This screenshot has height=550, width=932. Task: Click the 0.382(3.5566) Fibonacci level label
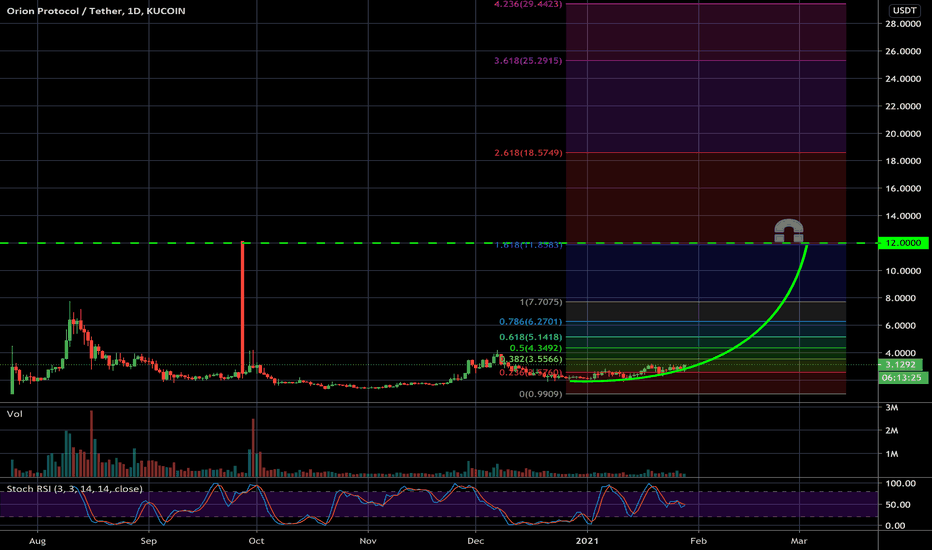point(530,359)
